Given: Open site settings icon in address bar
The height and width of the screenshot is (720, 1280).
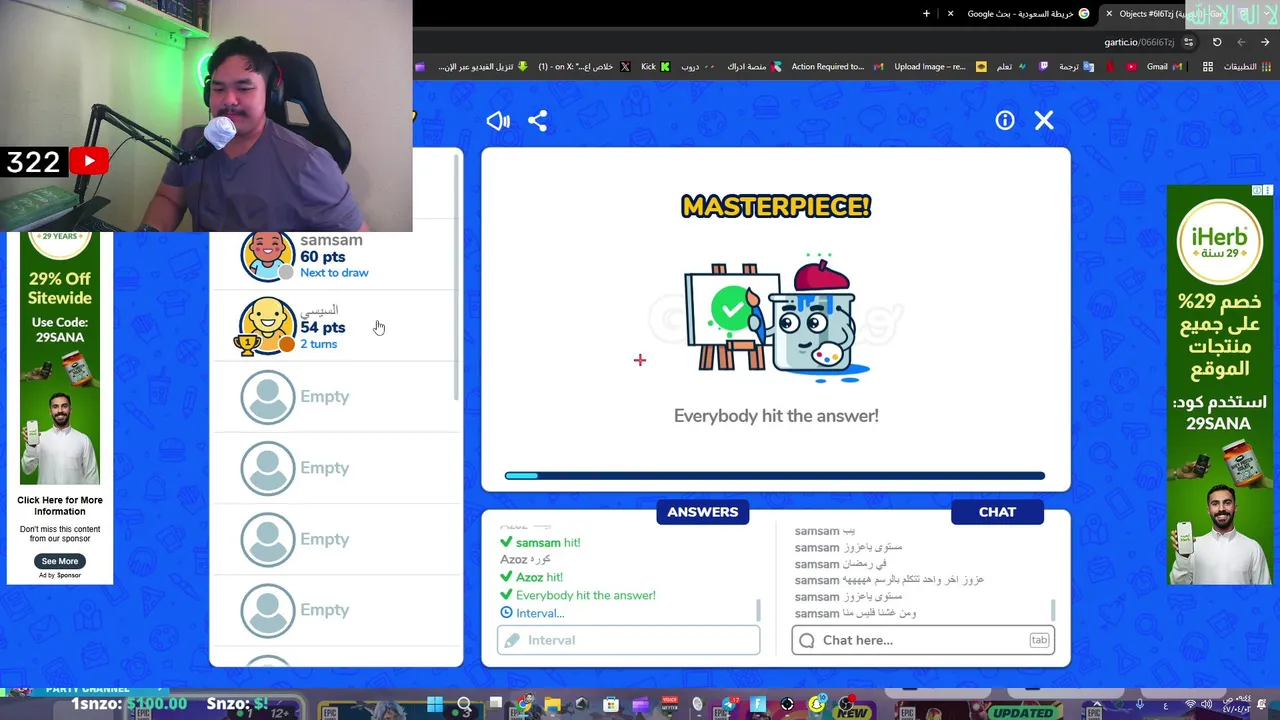Looking at the screenshot, I should 1188,42.
